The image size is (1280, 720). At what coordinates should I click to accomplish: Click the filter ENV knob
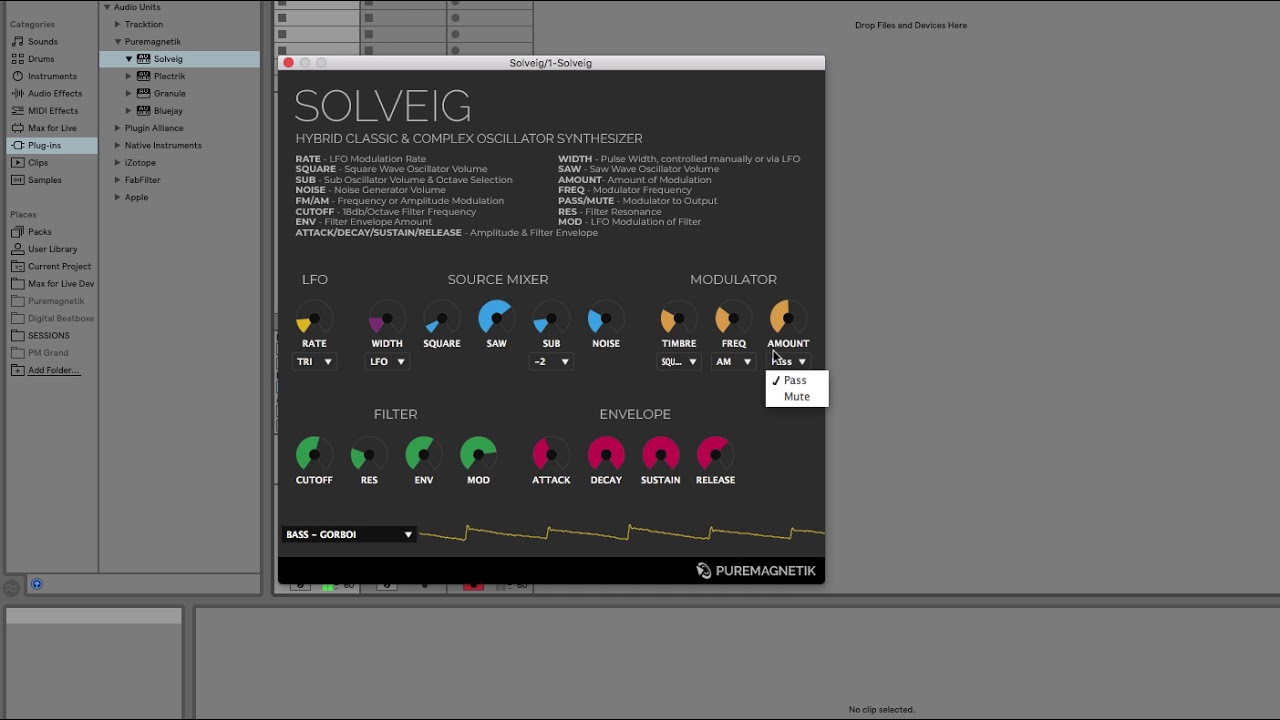point(423,454)
